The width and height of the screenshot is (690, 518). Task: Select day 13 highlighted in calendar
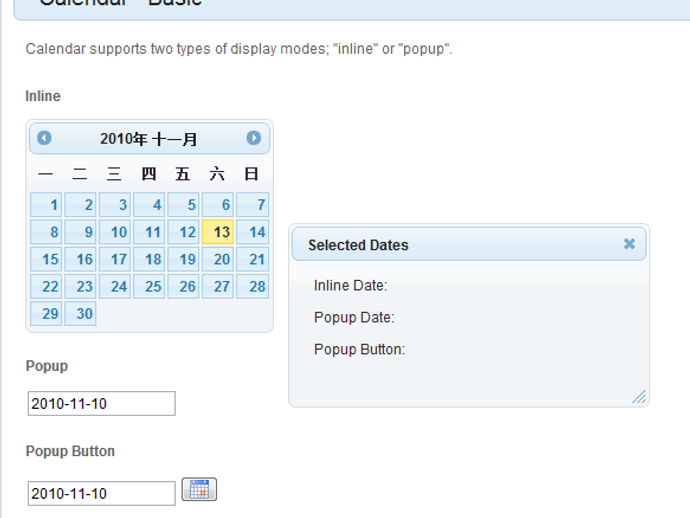coord(218,232)
